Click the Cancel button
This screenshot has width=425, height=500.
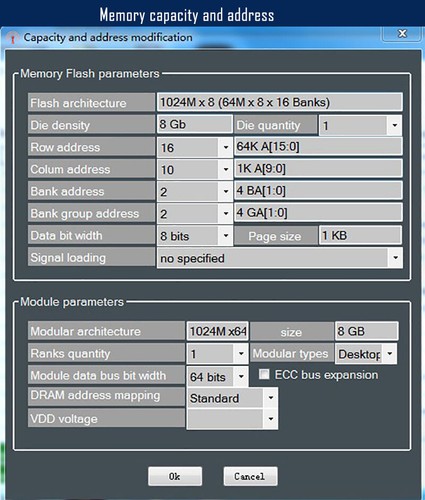(250, 476)
